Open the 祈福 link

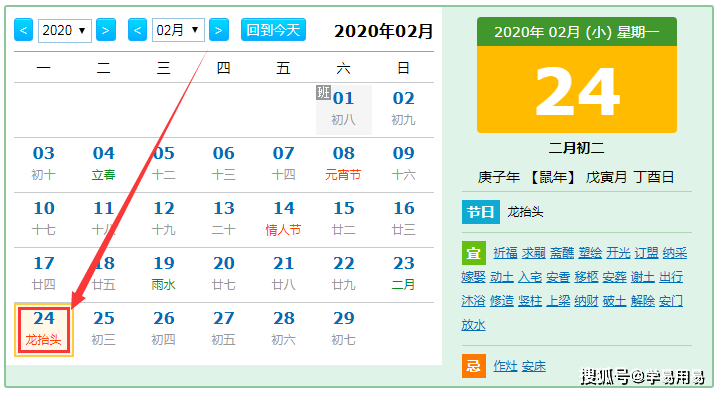coord(505,253)
